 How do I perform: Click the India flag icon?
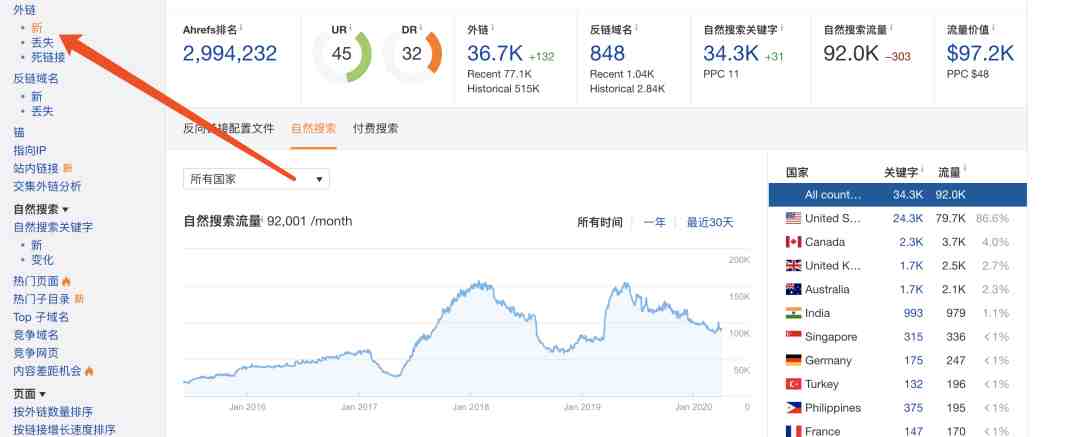[x=793, y=313]
